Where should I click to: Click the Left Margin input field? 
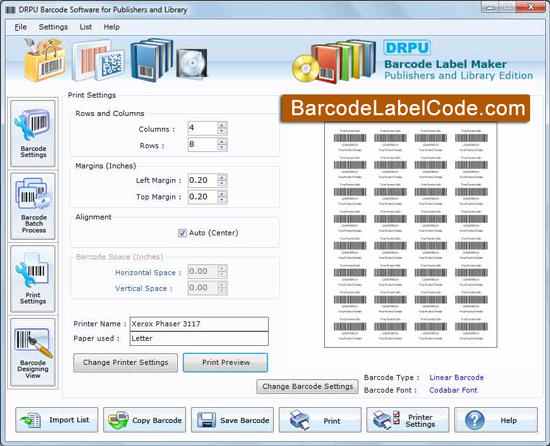click(x=203, y=180)
